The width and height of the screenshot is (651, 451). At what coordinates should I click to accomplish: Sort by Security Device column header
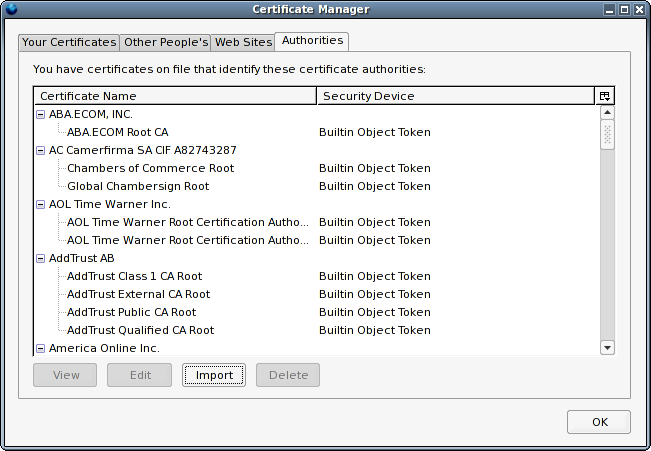tap(456, 96)
